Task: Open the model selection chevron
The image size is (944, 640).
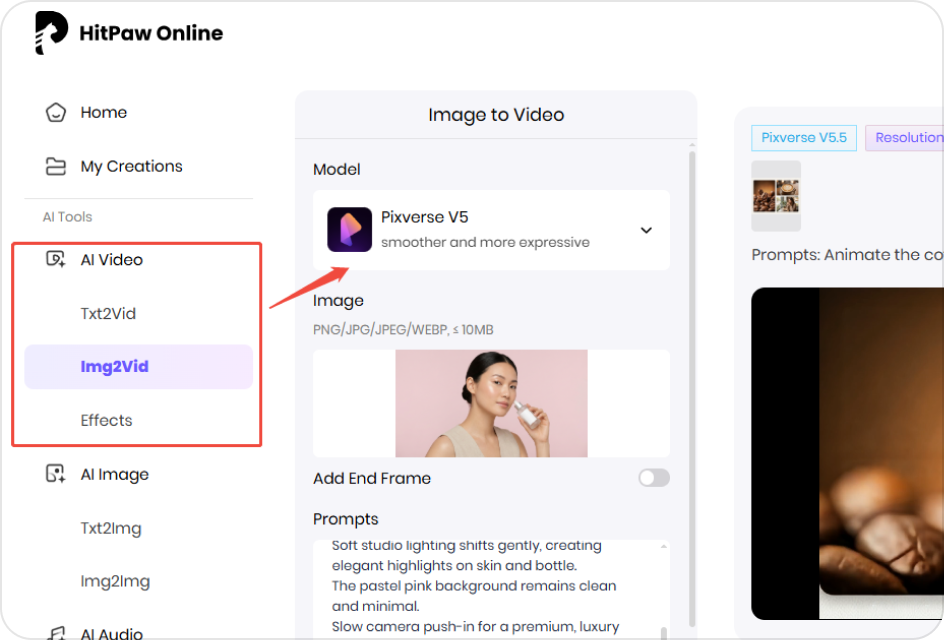Action: click(646, 229)
